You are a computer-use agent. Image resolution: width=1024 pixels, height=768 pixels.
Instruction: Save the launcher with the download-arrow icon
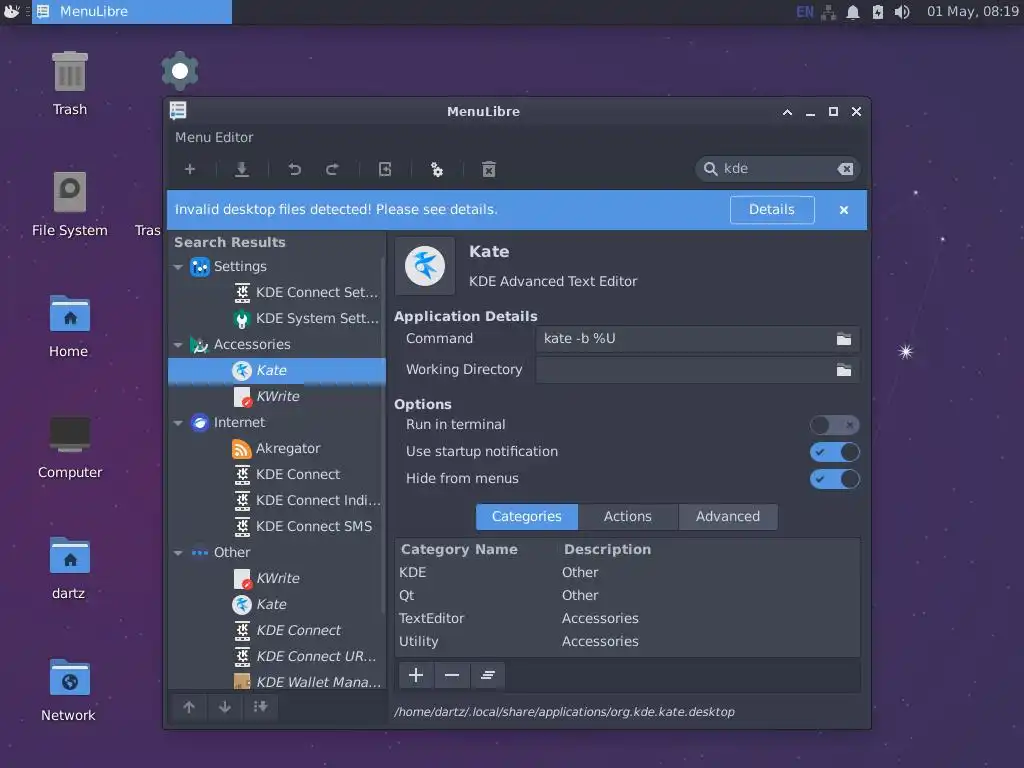[x=242, y=170]
